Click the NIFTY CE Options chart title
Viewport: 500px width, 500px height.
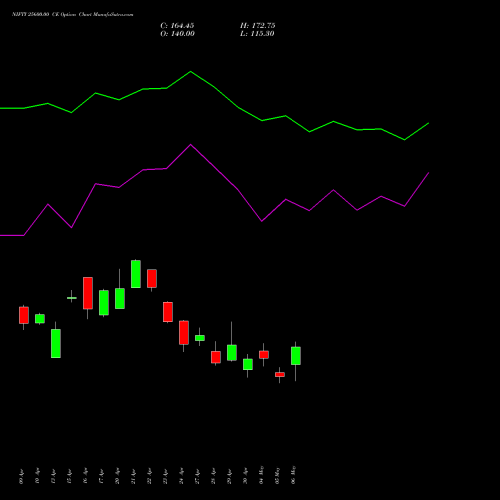point(73,15)
